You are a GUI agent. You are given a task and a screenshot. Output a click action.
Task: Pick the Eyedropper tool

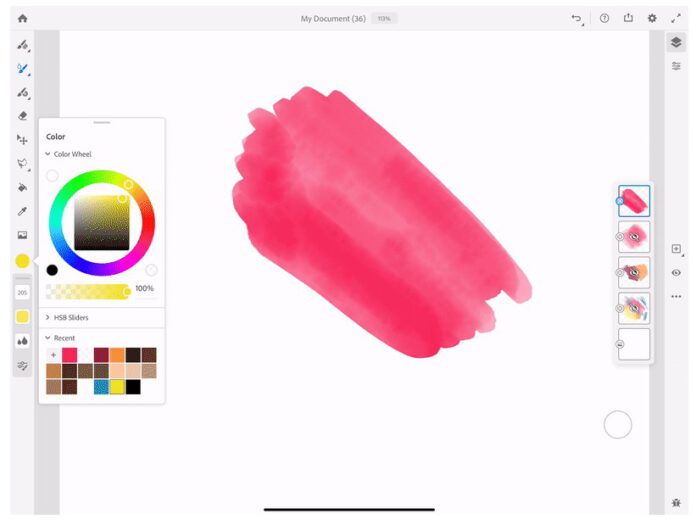[22, 211]
